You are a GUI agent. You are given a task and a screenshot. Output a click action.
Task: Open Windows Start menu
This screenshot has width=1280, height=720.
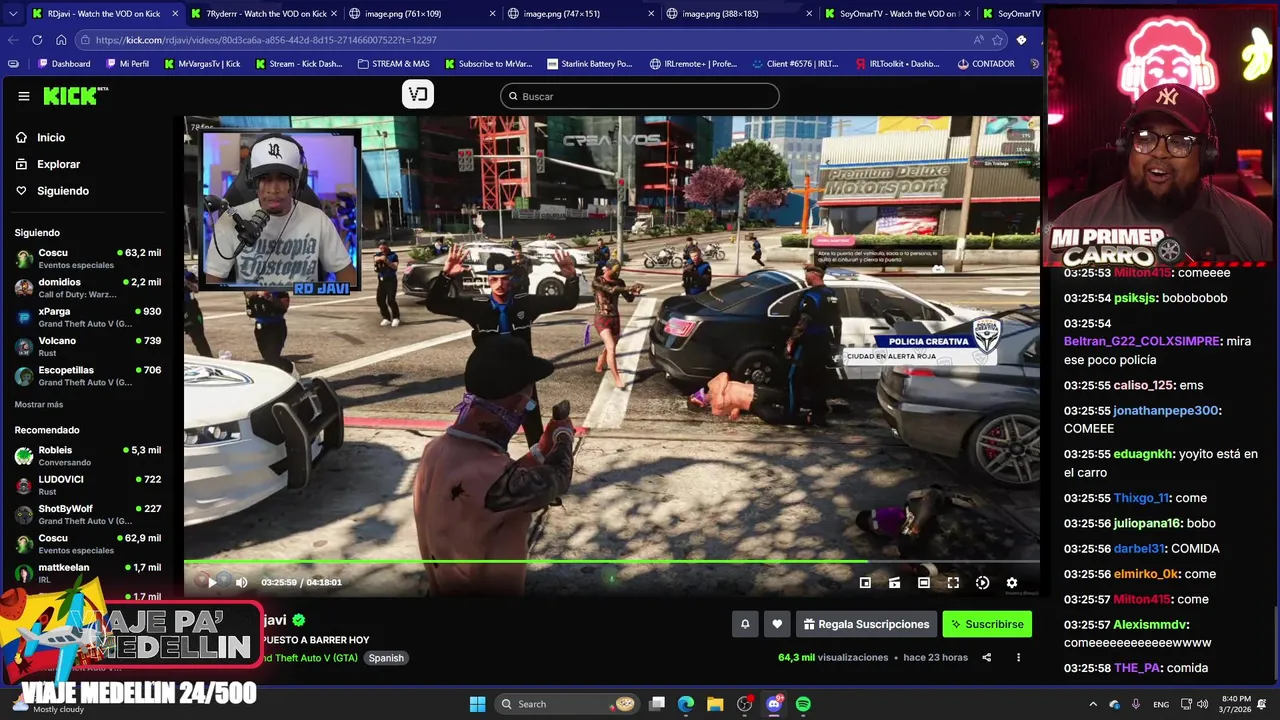(x=477, y=704)
